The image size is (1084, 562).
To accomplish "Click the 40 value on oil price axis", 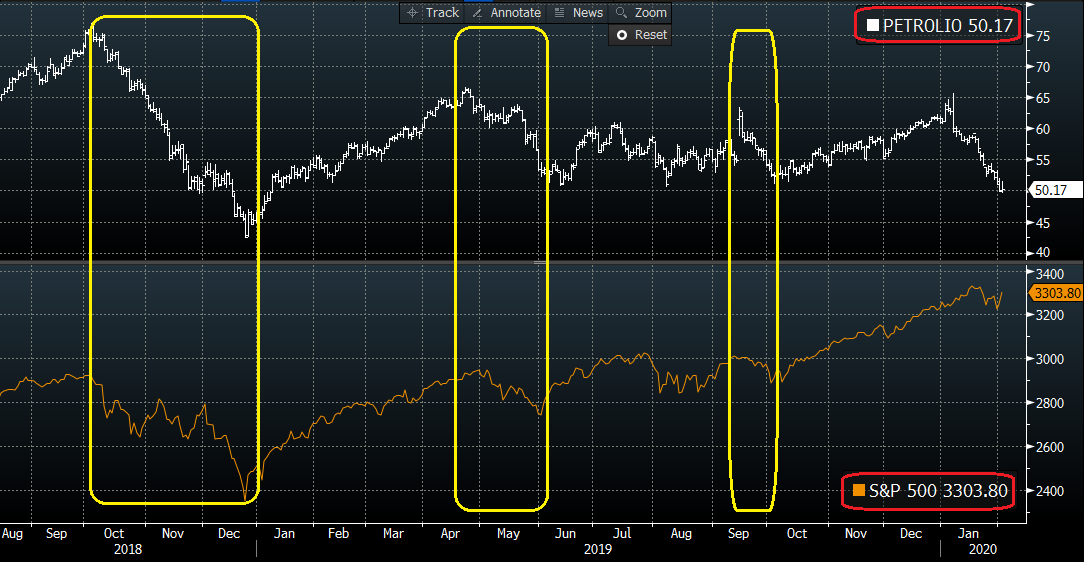I will click(x=1043, y=253).
